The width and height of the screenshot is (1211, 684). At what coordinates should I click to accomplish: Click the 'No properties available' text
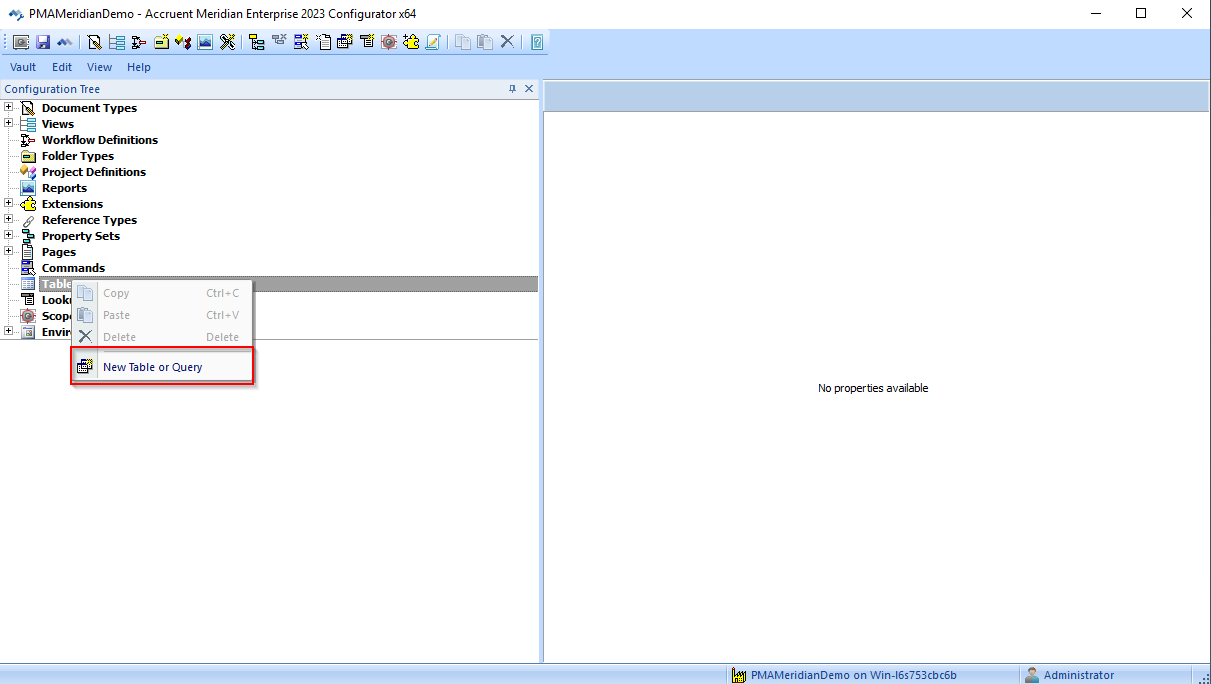(x=873, y=388)
